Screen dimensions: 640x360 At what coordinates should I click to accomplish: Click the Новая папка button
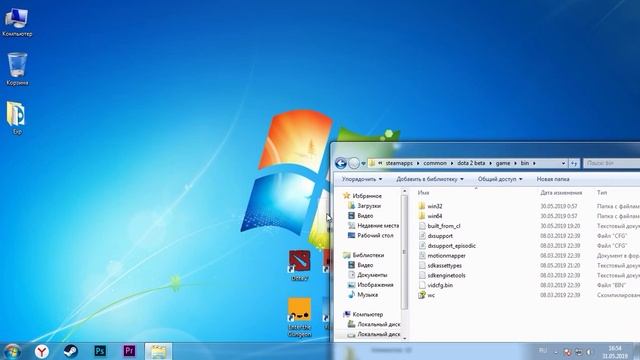pos(553,179)
